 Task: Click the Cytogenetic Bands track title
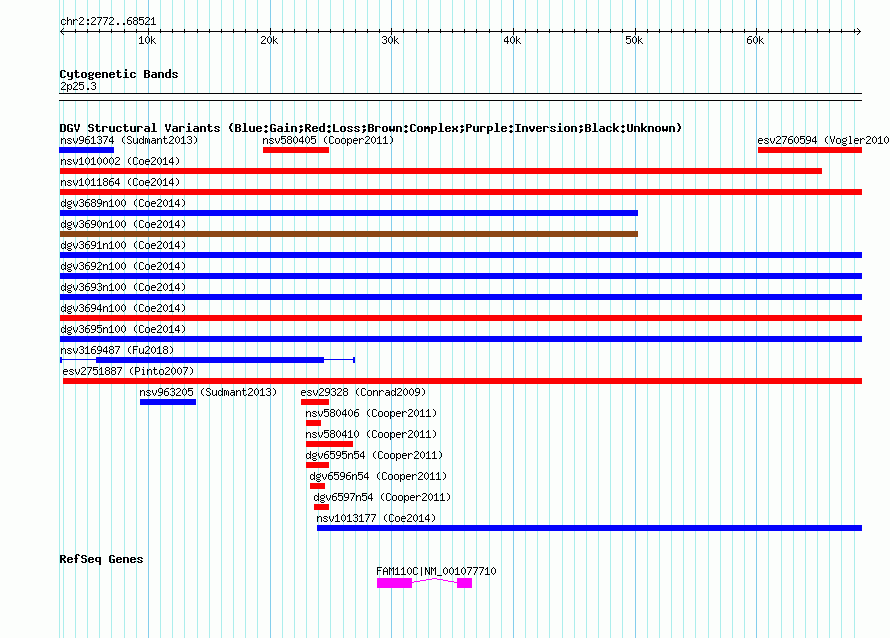(x=119, y=74)
